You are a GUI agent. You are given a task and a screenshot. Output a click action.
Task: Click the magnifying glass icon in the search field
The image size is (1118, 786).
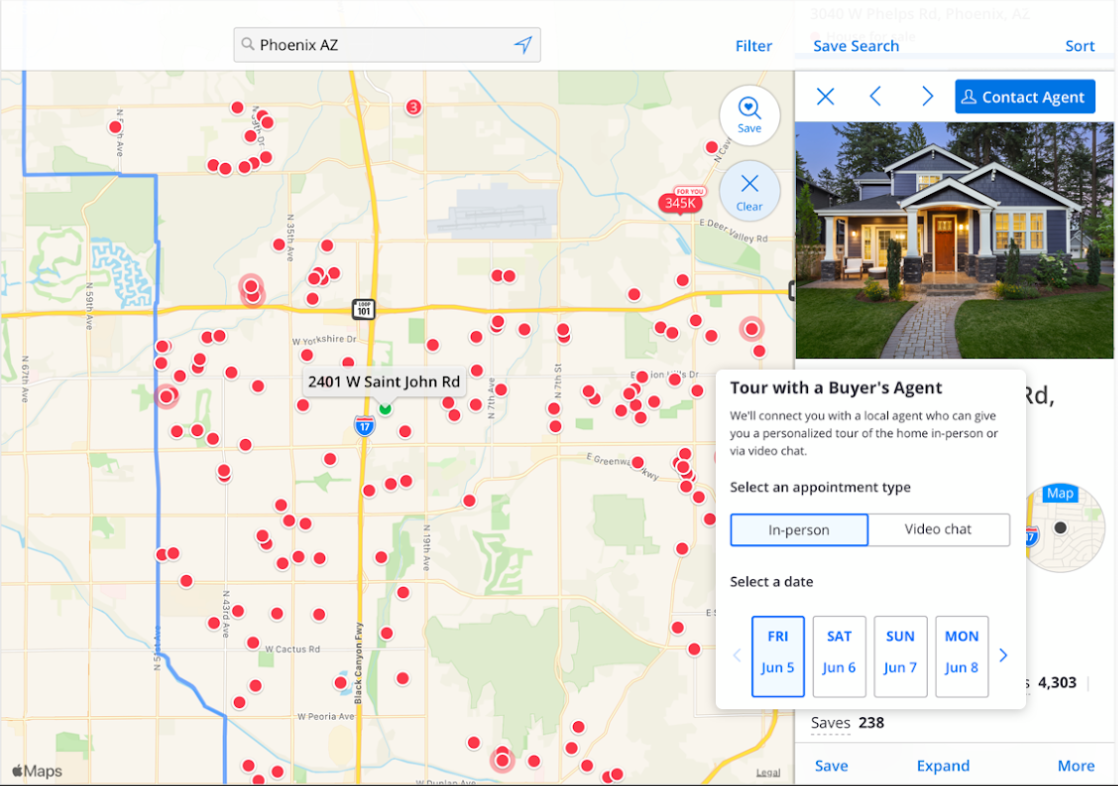click(x=247, y=44)
